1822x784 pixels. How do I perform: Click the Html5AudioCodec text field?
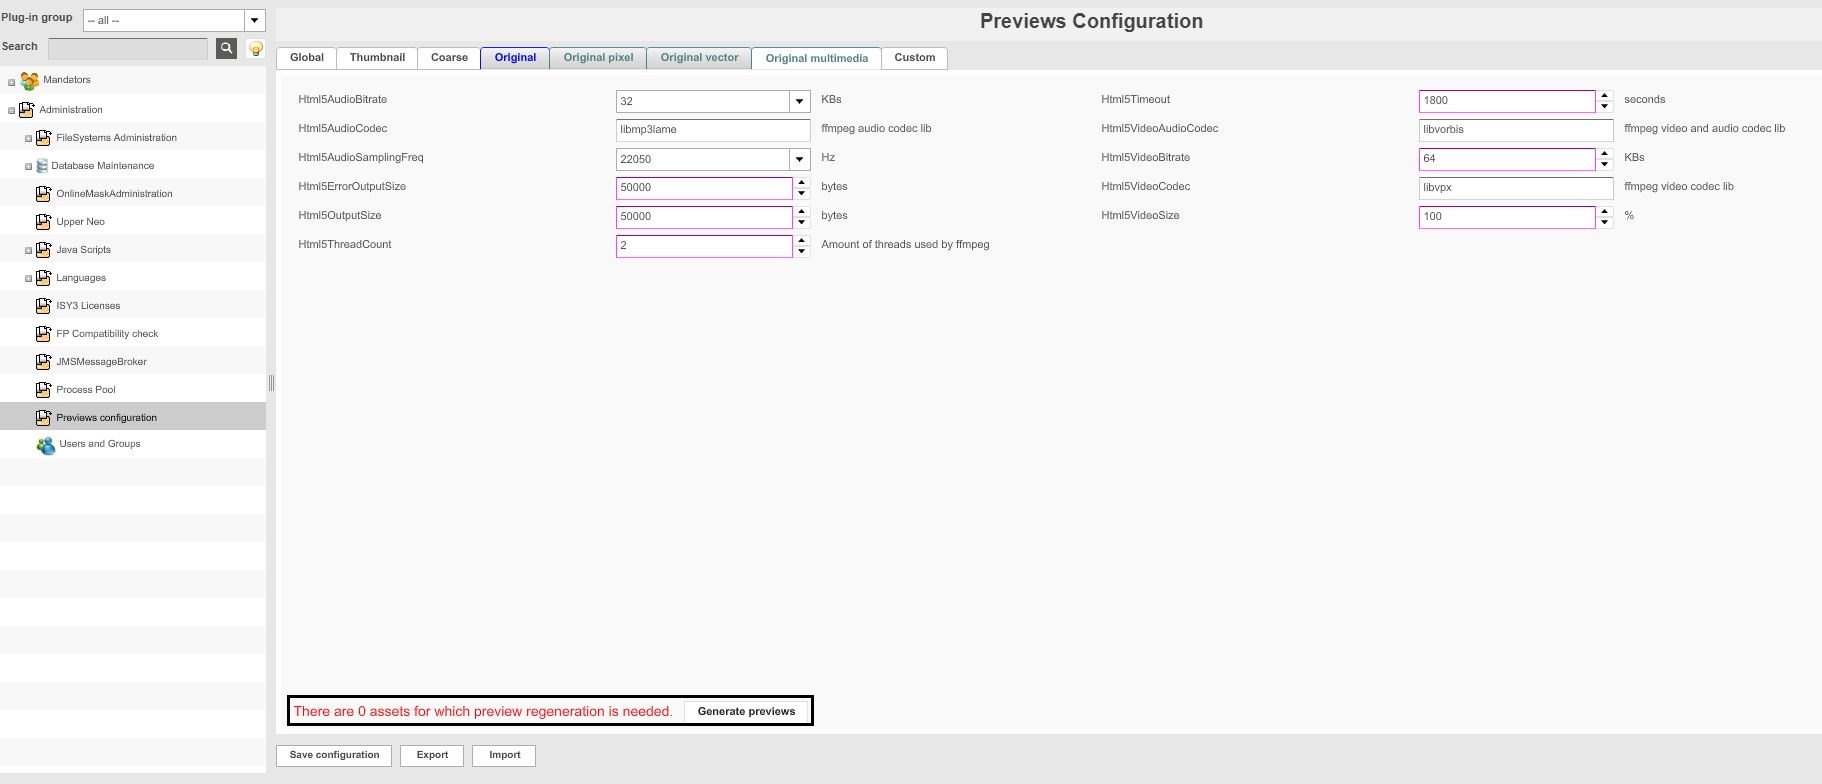(713, 130)
